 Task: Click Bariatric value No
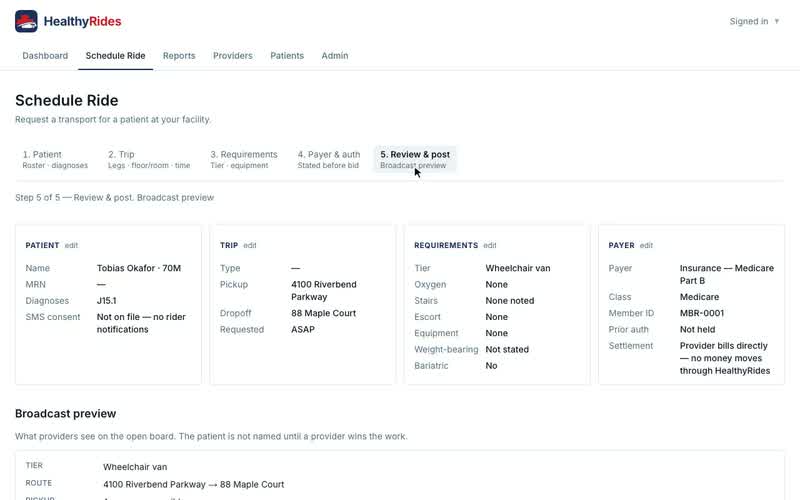coord(491,366)
